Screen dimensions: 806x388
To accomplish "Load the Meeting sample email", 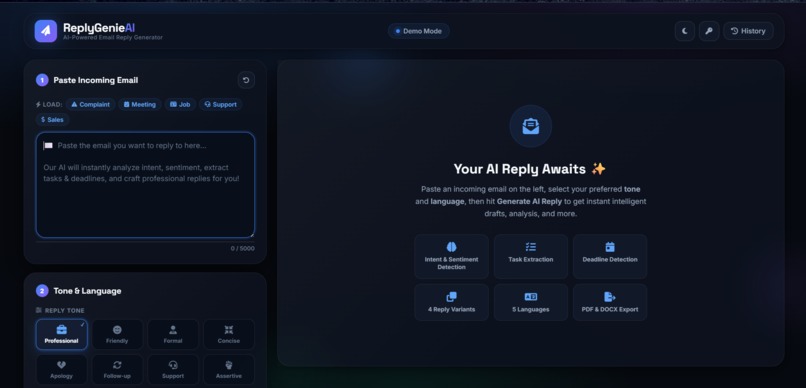I will point(140,104).
